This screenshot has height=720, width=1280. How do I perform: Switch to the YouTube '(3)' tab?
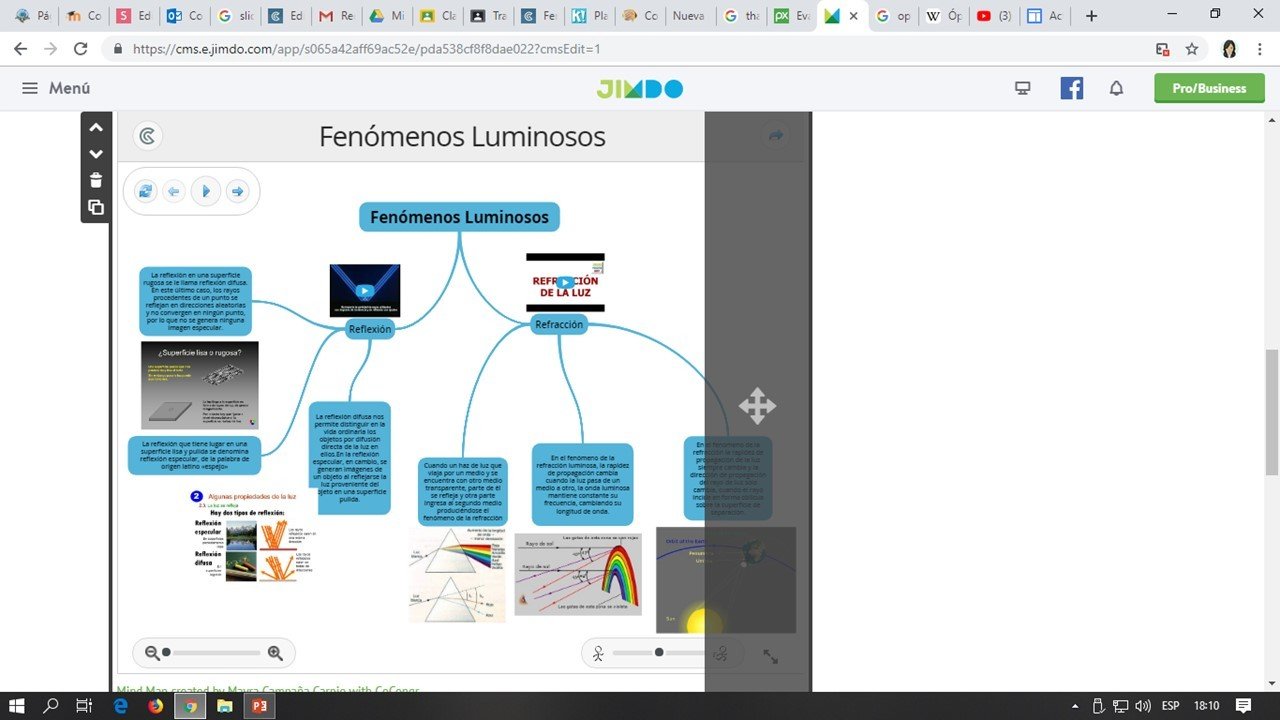coord(993,16)
